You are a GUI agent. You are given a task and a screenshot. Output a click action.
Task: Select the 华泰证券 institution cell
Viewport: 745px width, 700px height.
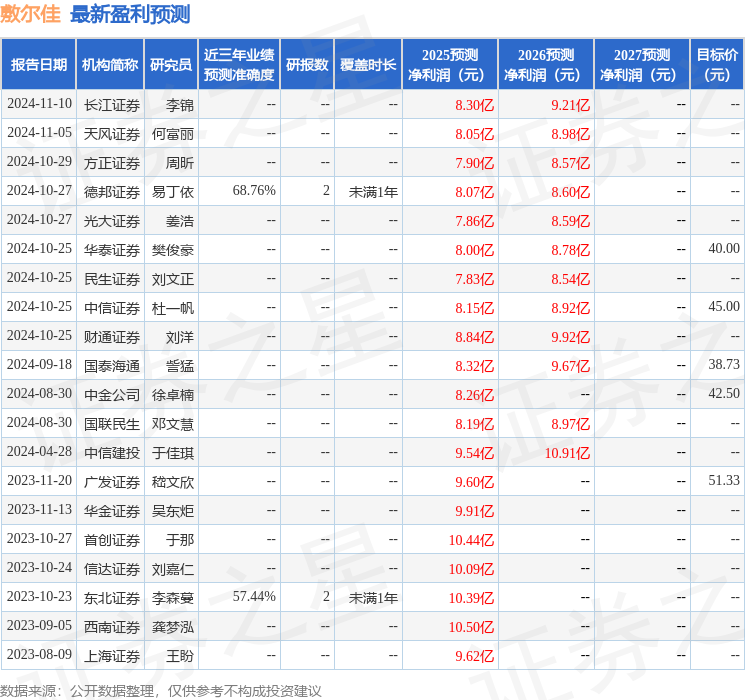(x=112, y=250)
